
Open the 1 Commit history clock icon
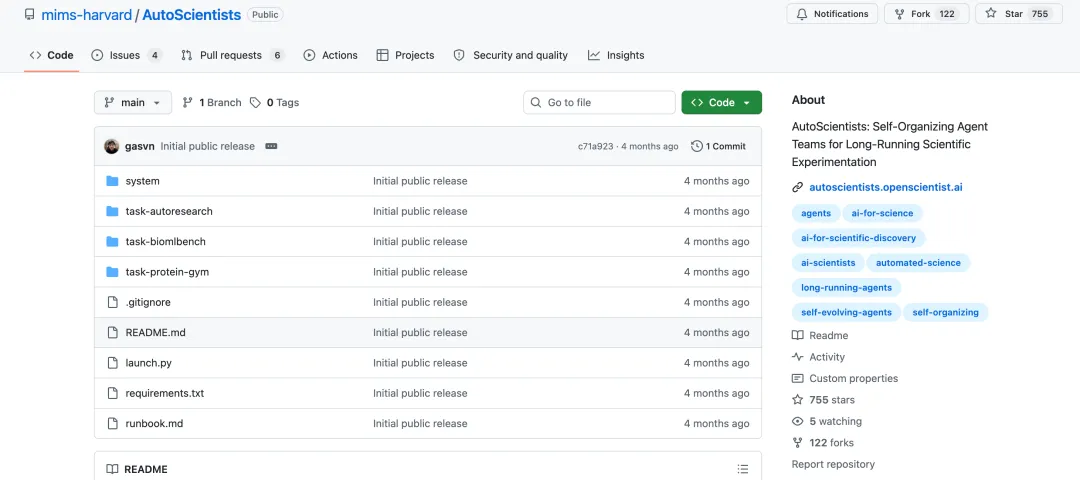pos(697,146)
